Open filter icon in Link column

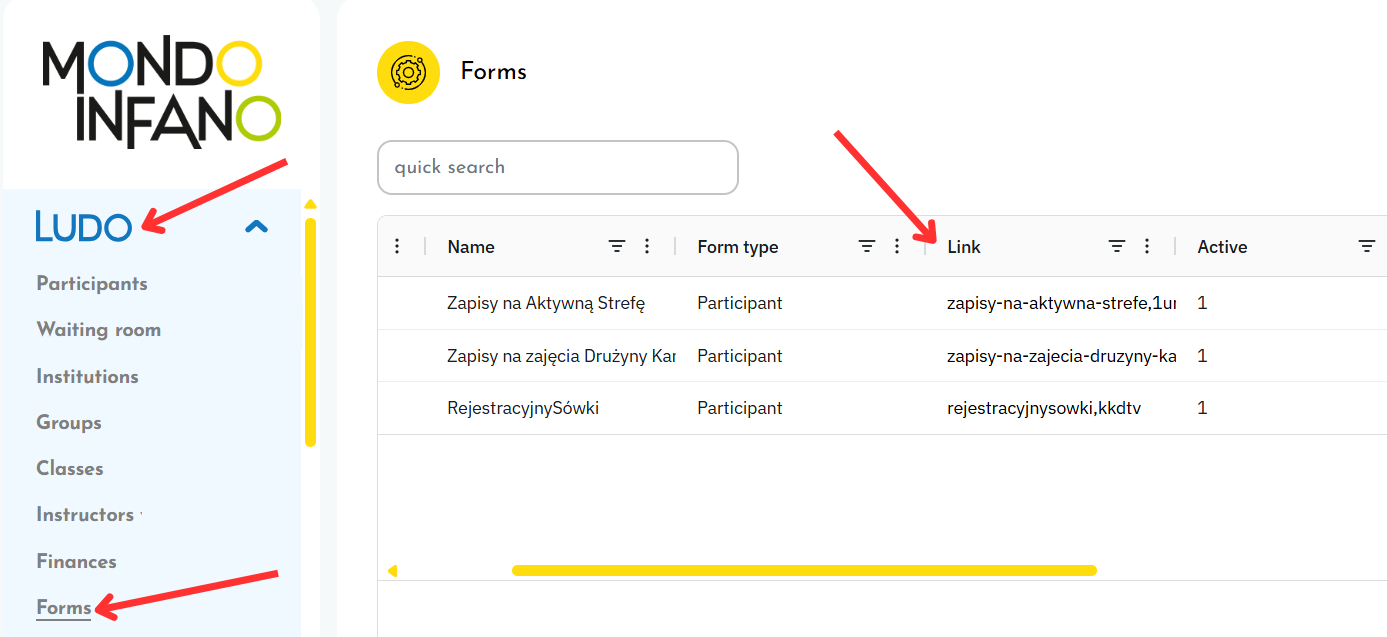pos(1117,246)
